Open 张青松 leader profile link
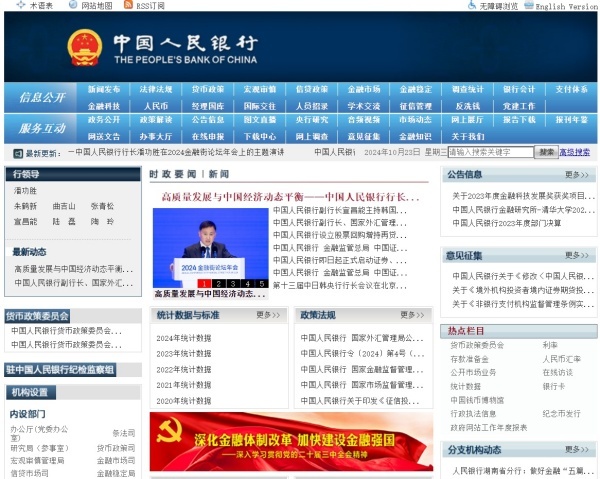The width and height of the screenshot is (600, 479). tap(102, 206)
